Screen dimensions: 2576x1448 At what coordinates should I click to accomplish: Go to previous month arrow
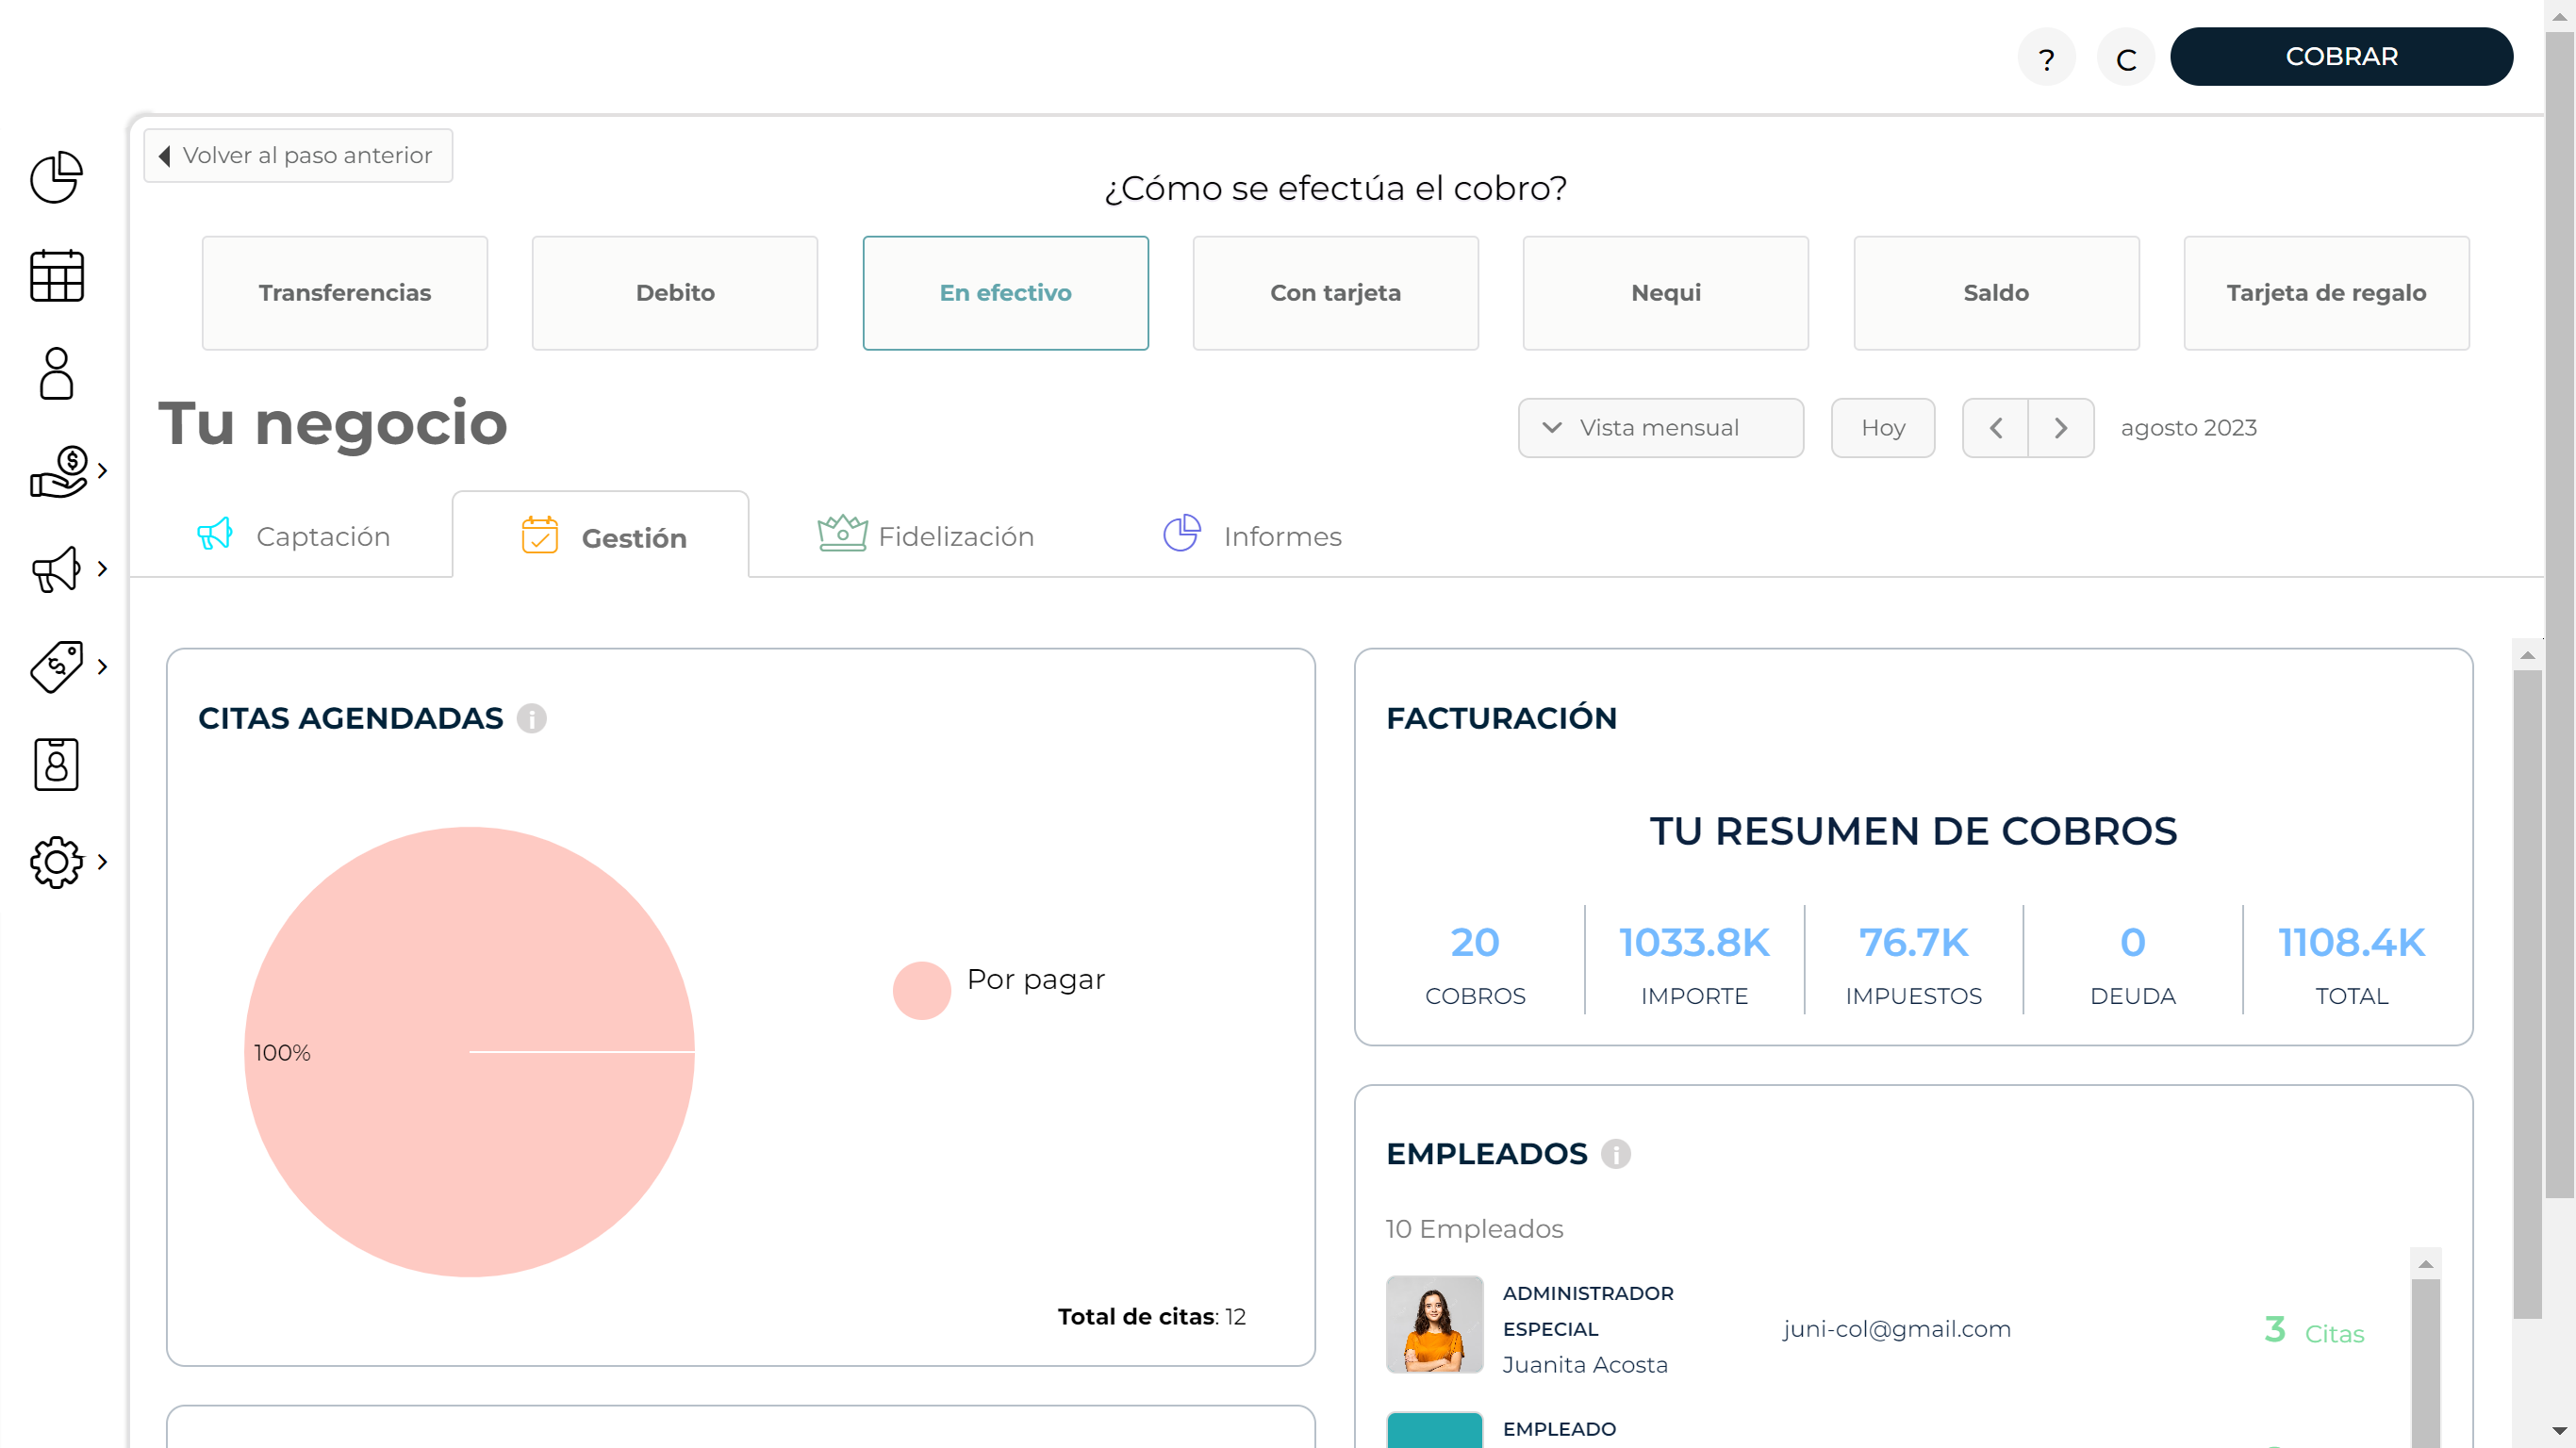1995,428
